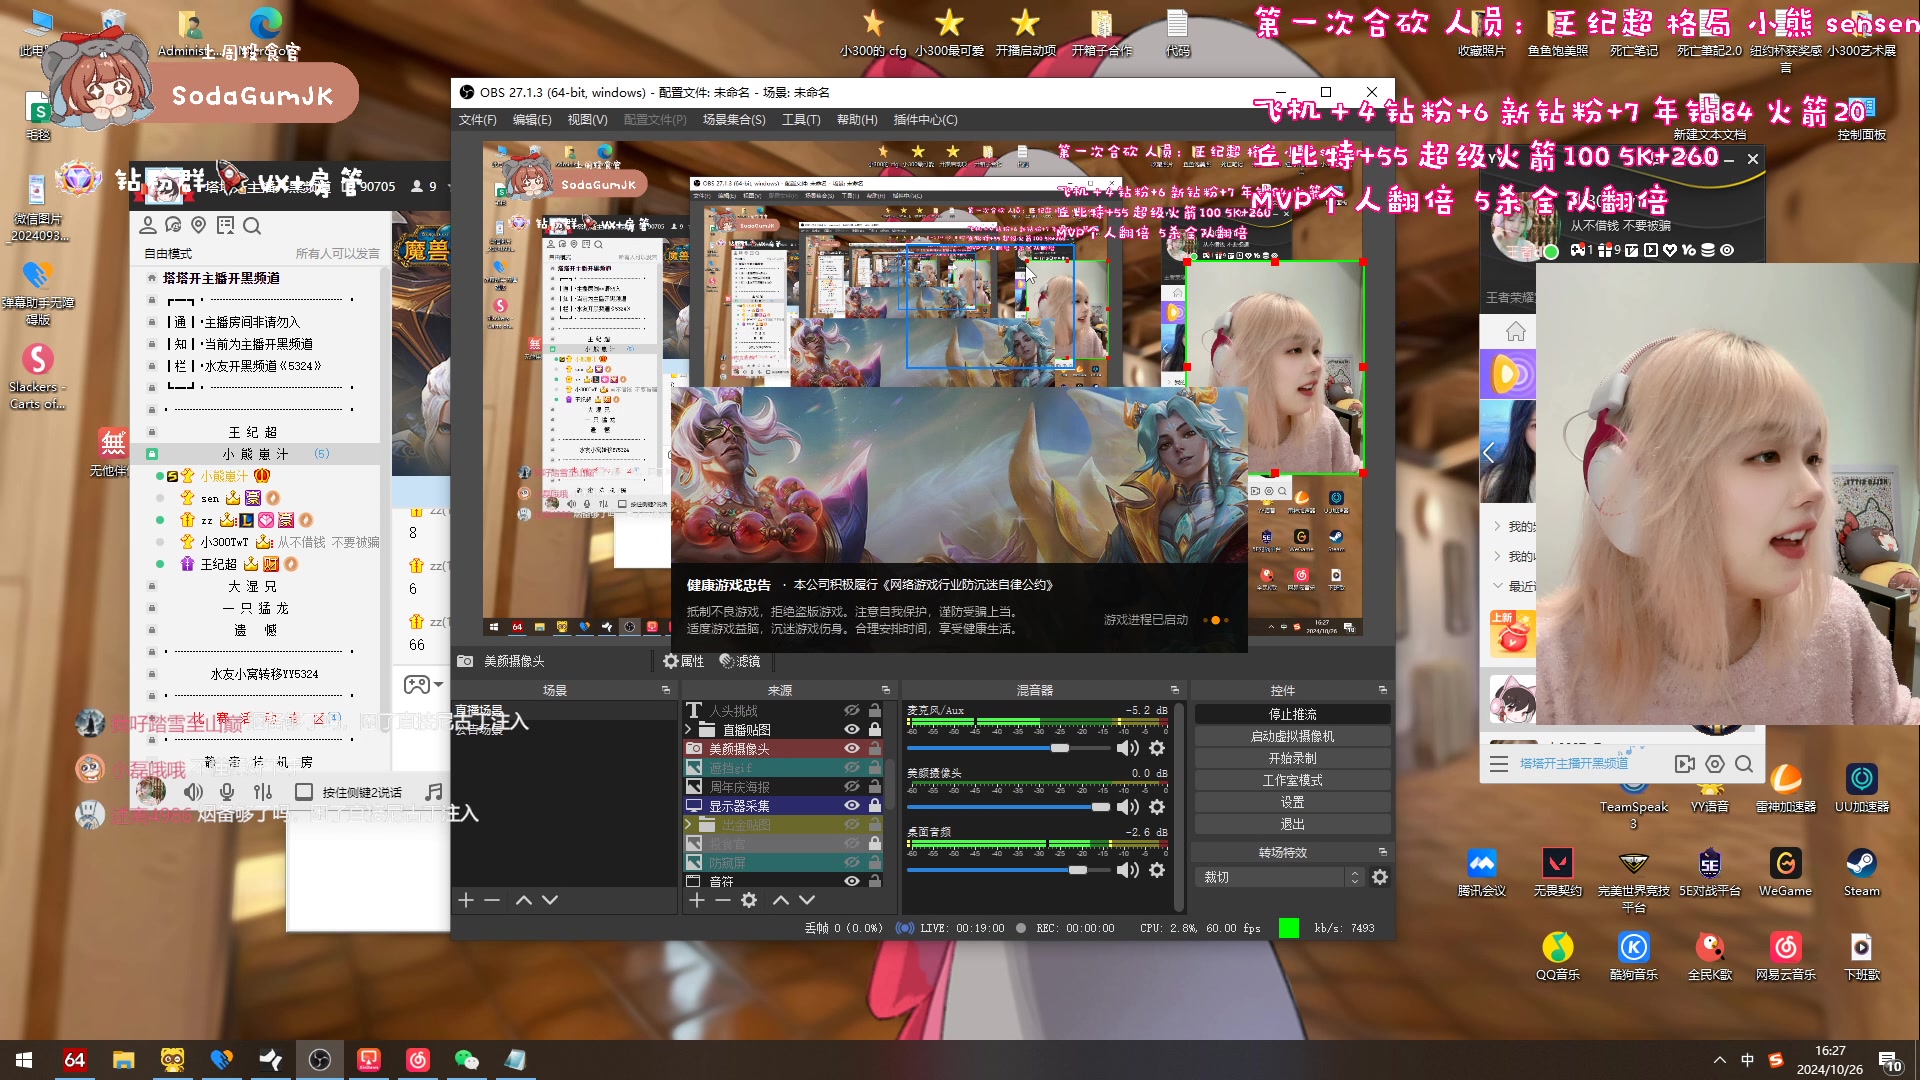The width and height of the screenshot is (1920, 1080).
Task: Open the game controller dropdown in YY
Action: coord(423,684)
